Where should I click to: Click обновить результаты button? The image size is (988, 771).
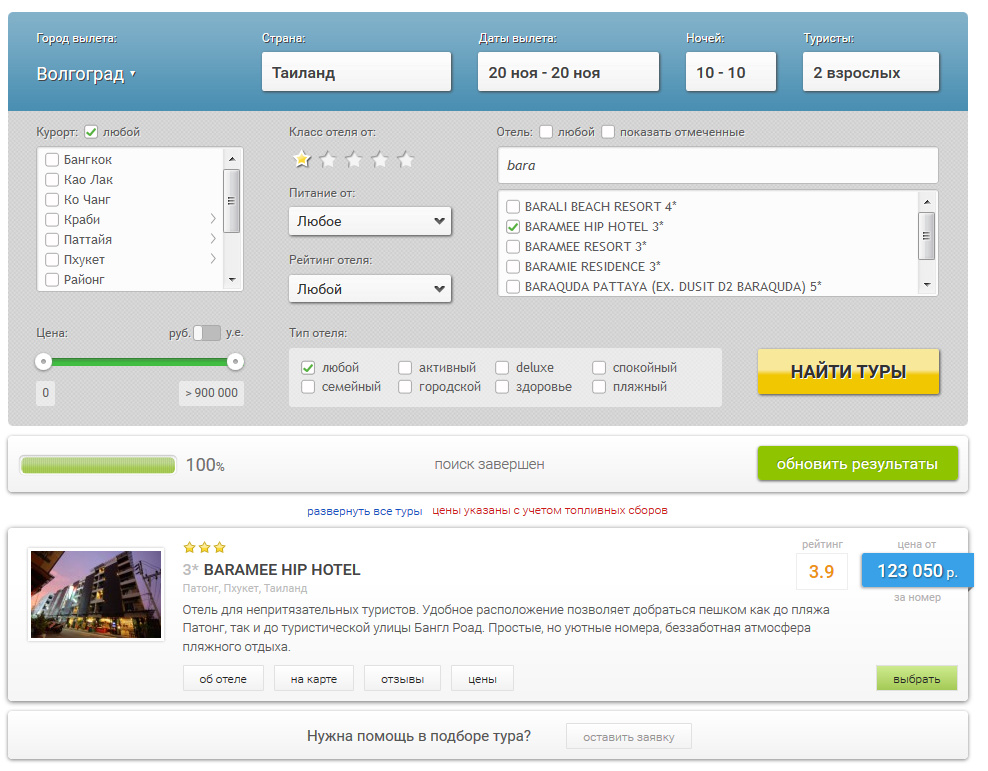(858, 464)
